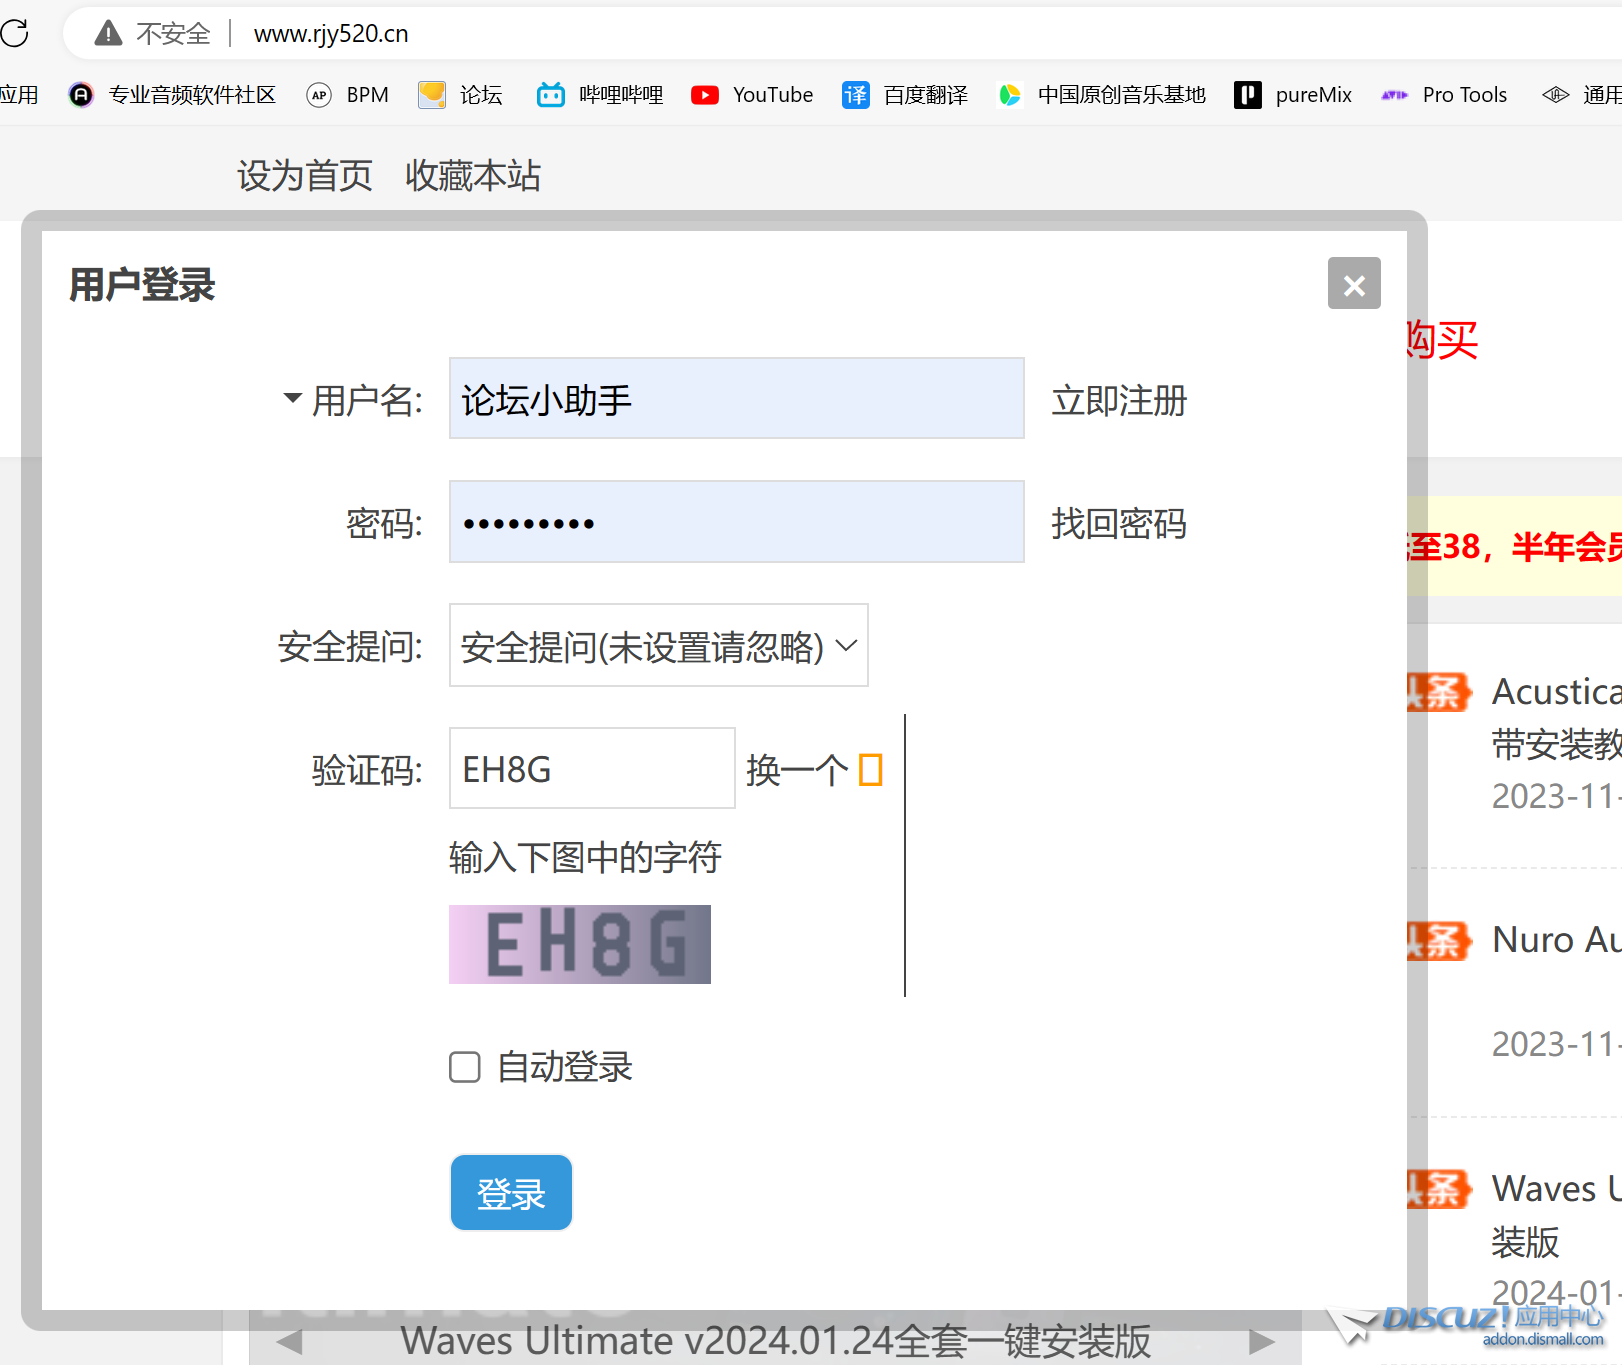The height and width of the screenshot is (1365, 1622).
Task: Click the 立即注册 registration link
Action: (x=1118, y=401)
